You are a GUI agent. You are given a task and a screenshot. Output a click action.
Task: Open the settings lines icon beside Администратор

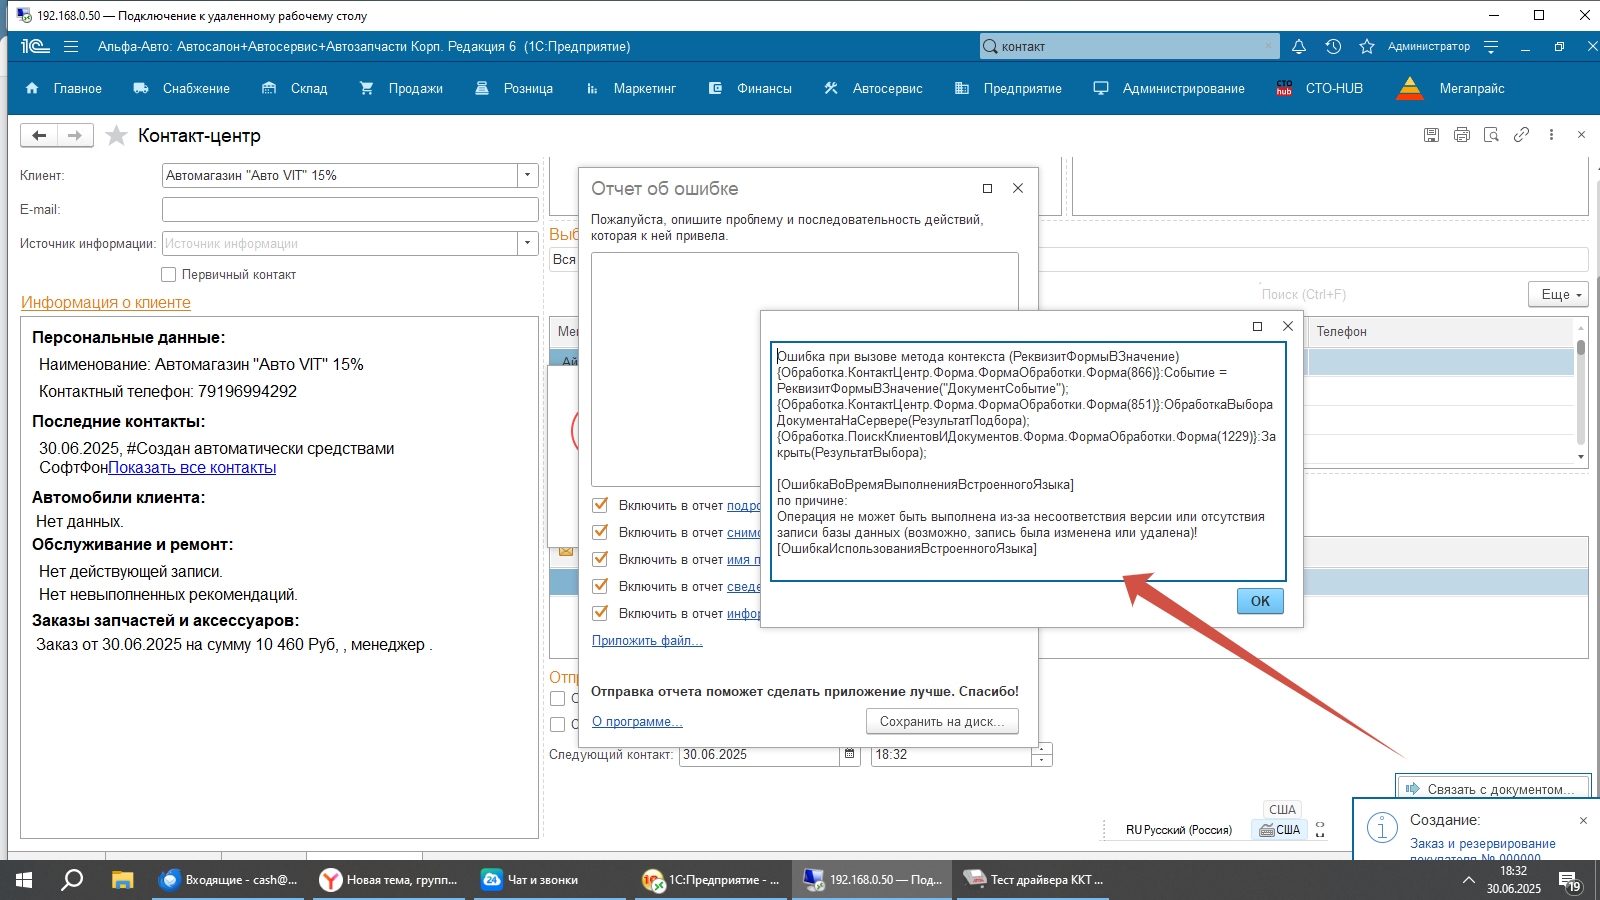[x=1491, y=47]
